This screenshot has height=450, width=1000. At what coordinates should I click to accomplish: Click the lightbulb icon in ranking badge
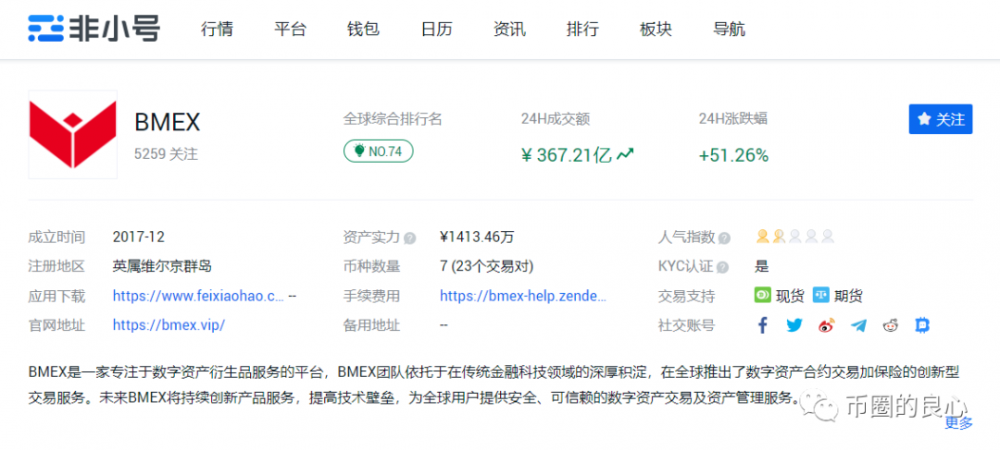pyautogui.click(x=359, y=151)
